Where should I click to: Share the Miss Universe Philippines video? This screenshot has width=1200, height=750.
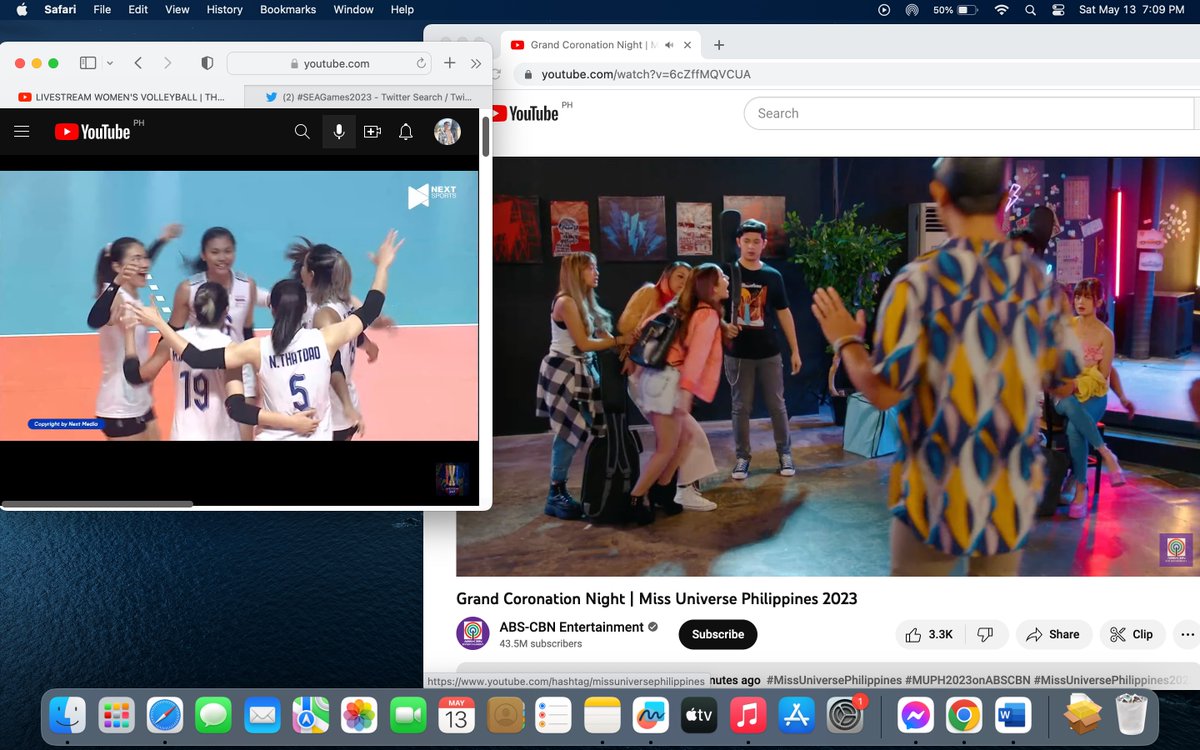(x=1053, y=634)
